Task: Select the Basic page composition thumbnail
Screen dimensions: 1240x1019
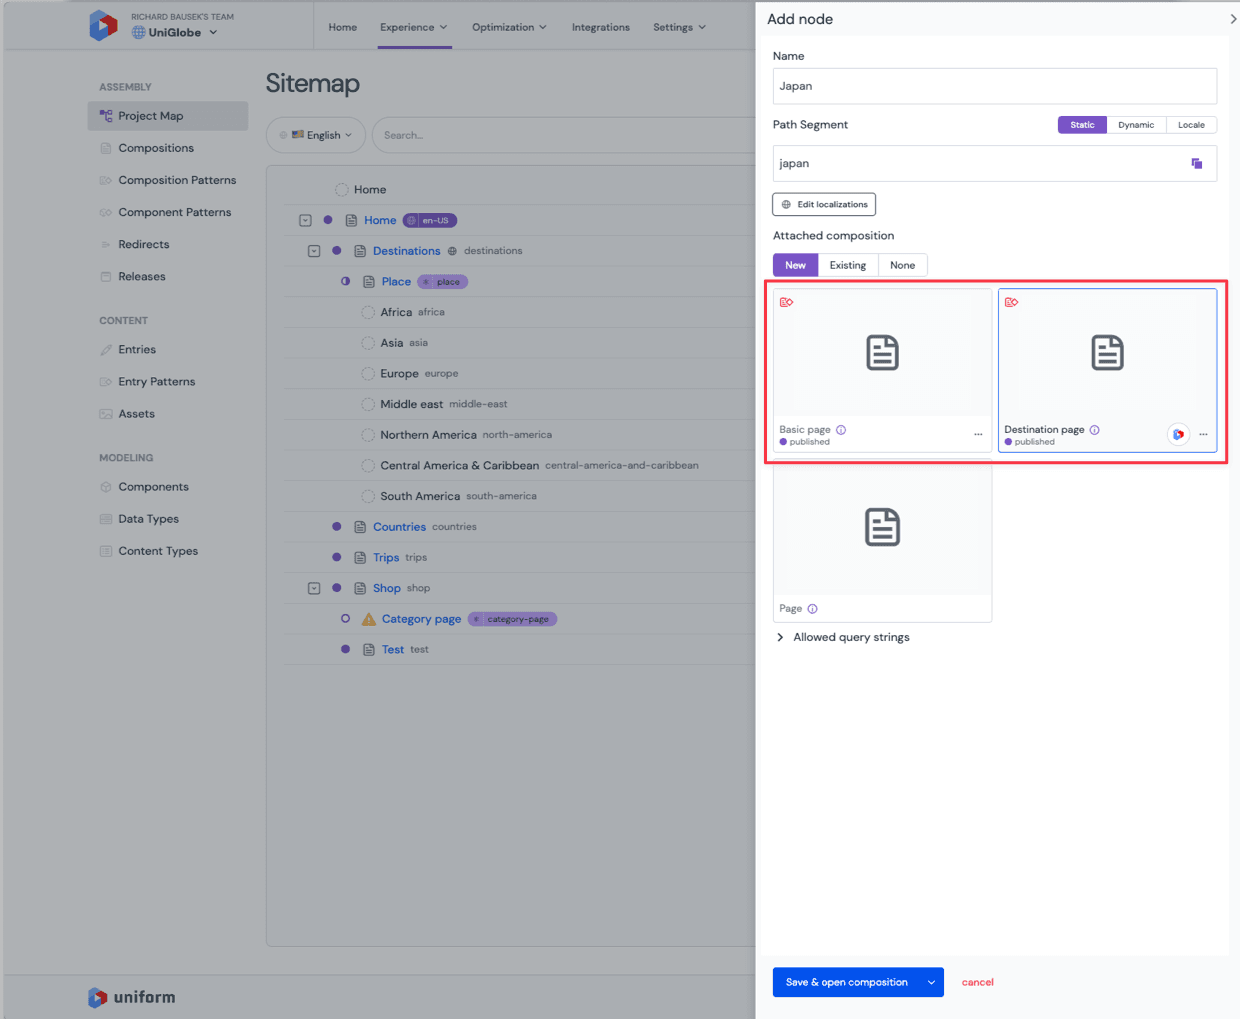Action: point(882,353)
